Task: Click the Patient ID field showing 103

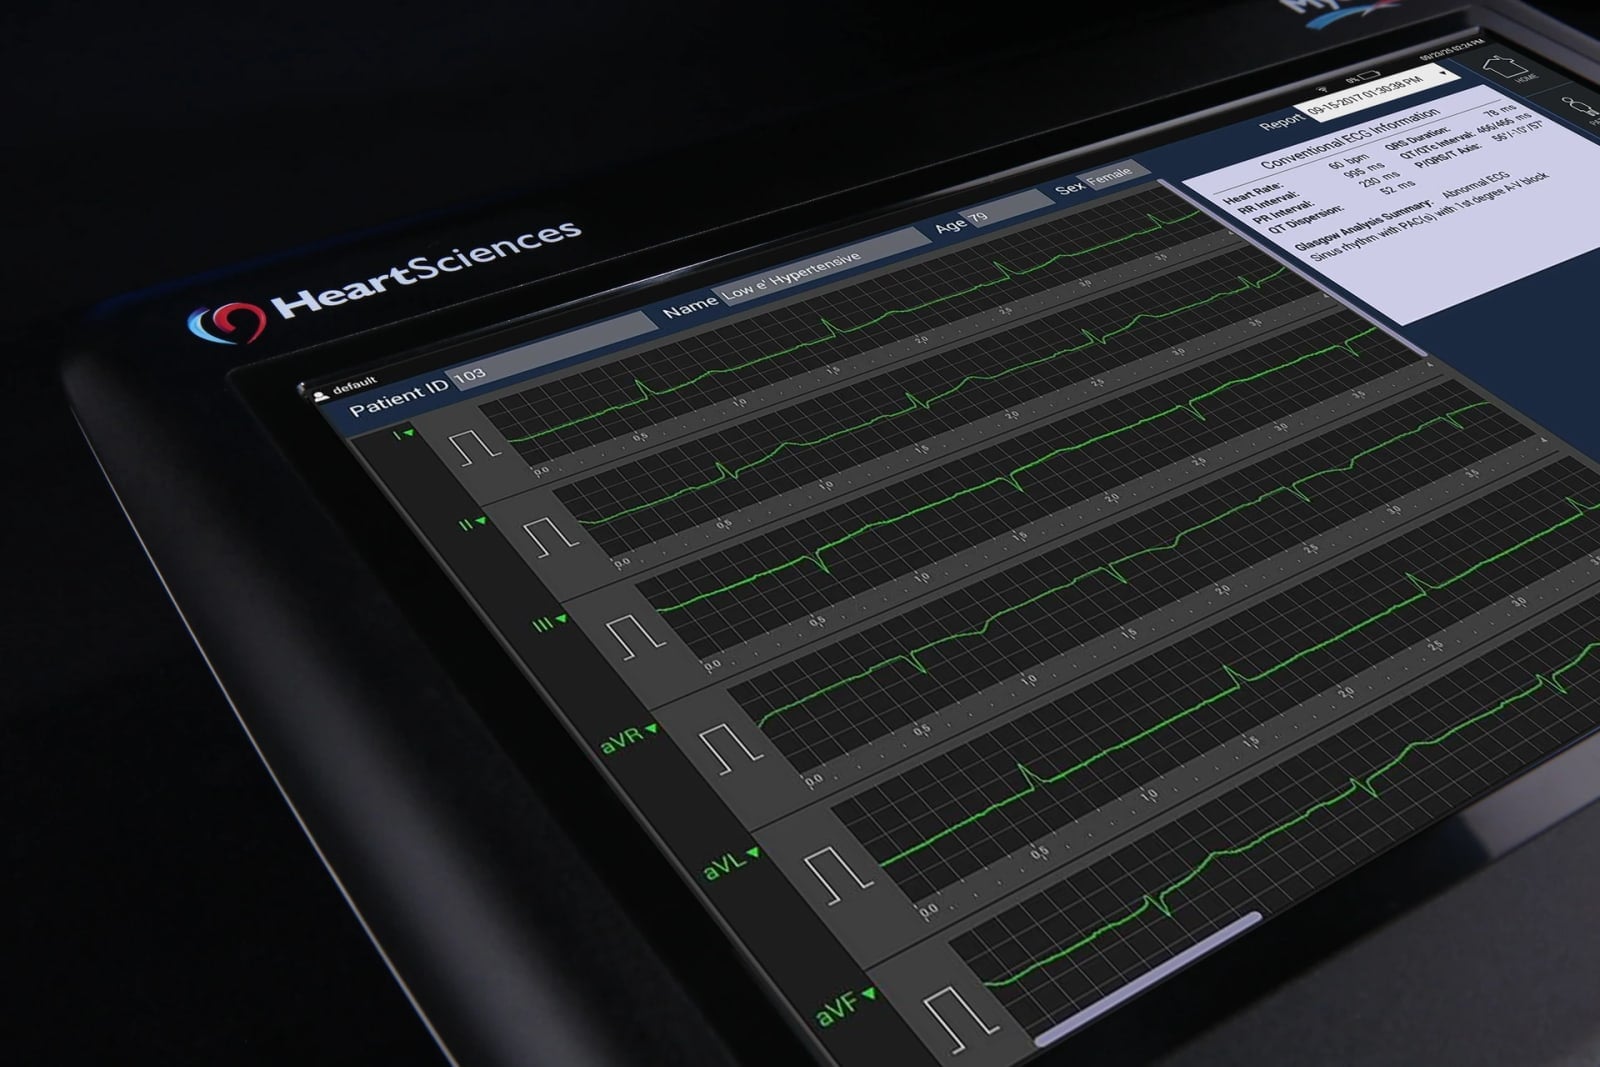Action: [552, 351]
